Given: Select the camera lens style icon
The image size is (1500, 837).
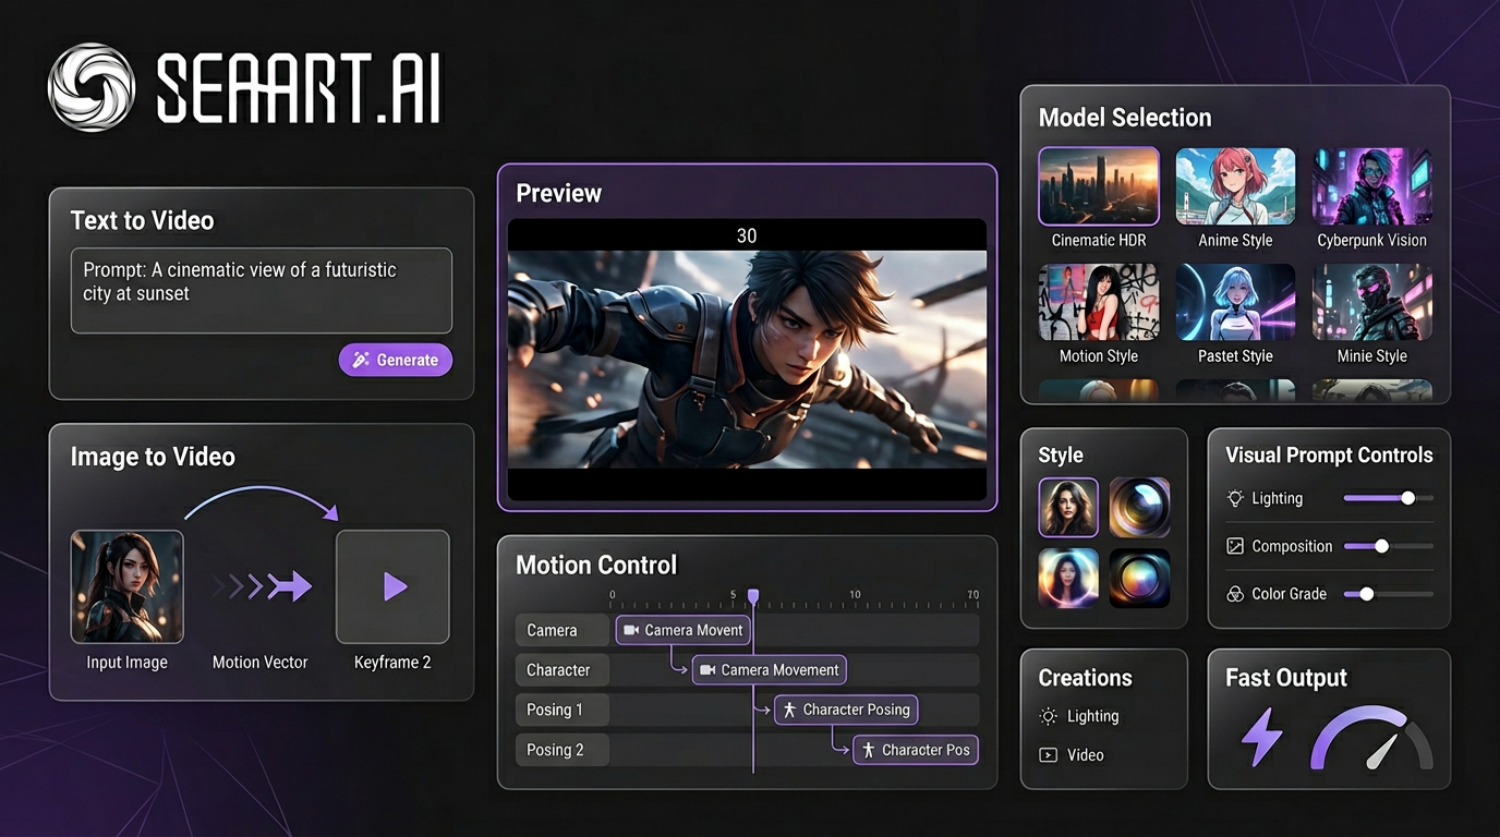Looking at the screenshot, I should [x=1139, y=508].
